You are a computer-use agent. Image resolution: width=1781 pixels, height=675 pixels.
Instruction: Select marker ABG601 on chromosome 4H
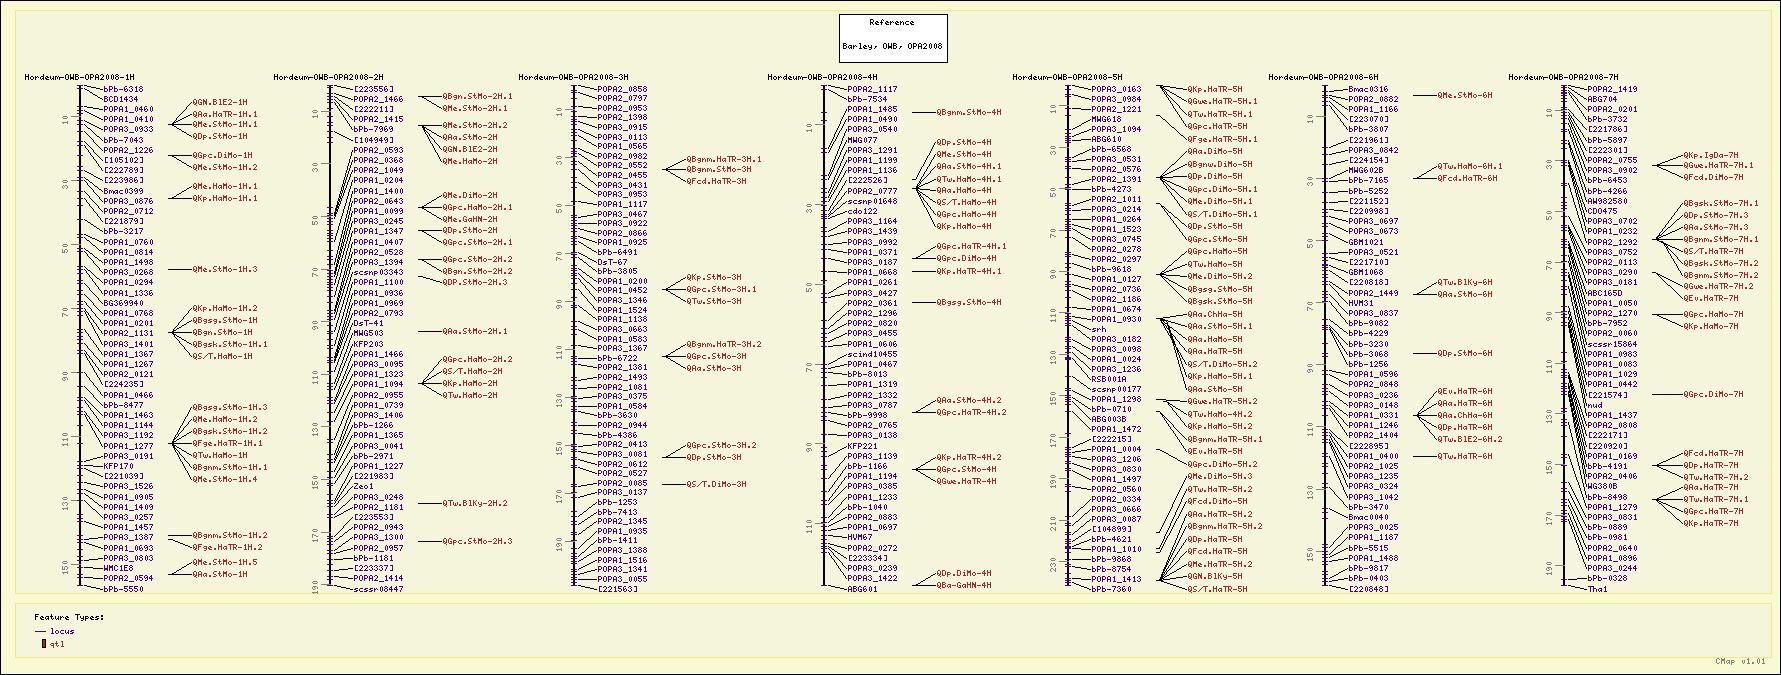pos(862,589)
